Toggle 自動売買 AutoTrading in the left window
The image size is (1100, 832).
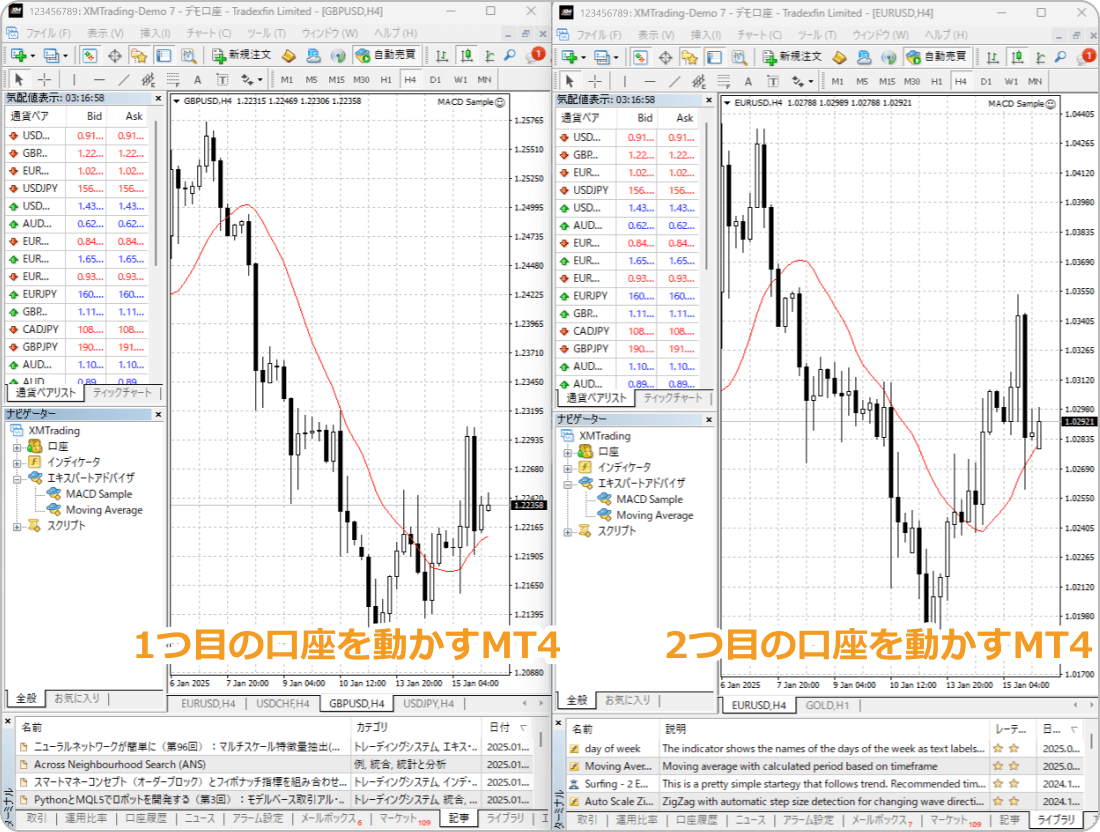click(386, 55)
